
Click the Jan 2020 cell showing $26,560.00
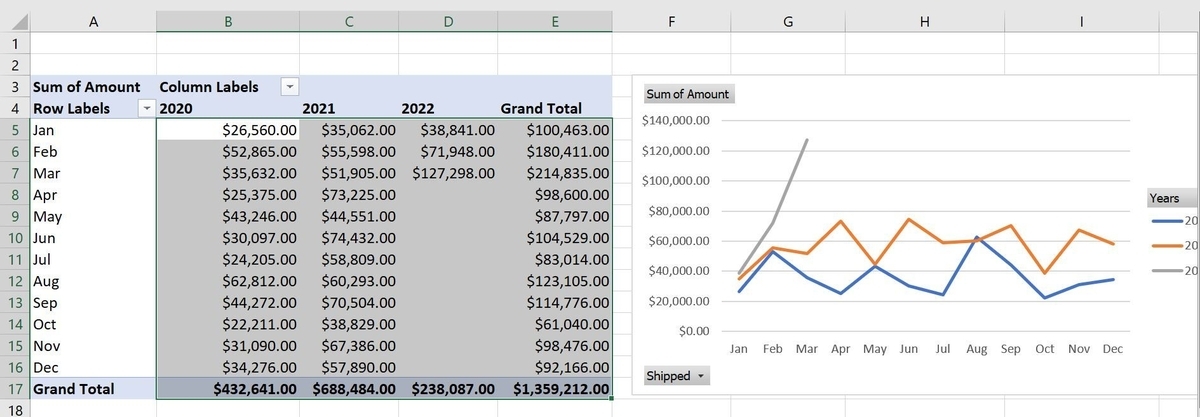(x=228, y=130)
